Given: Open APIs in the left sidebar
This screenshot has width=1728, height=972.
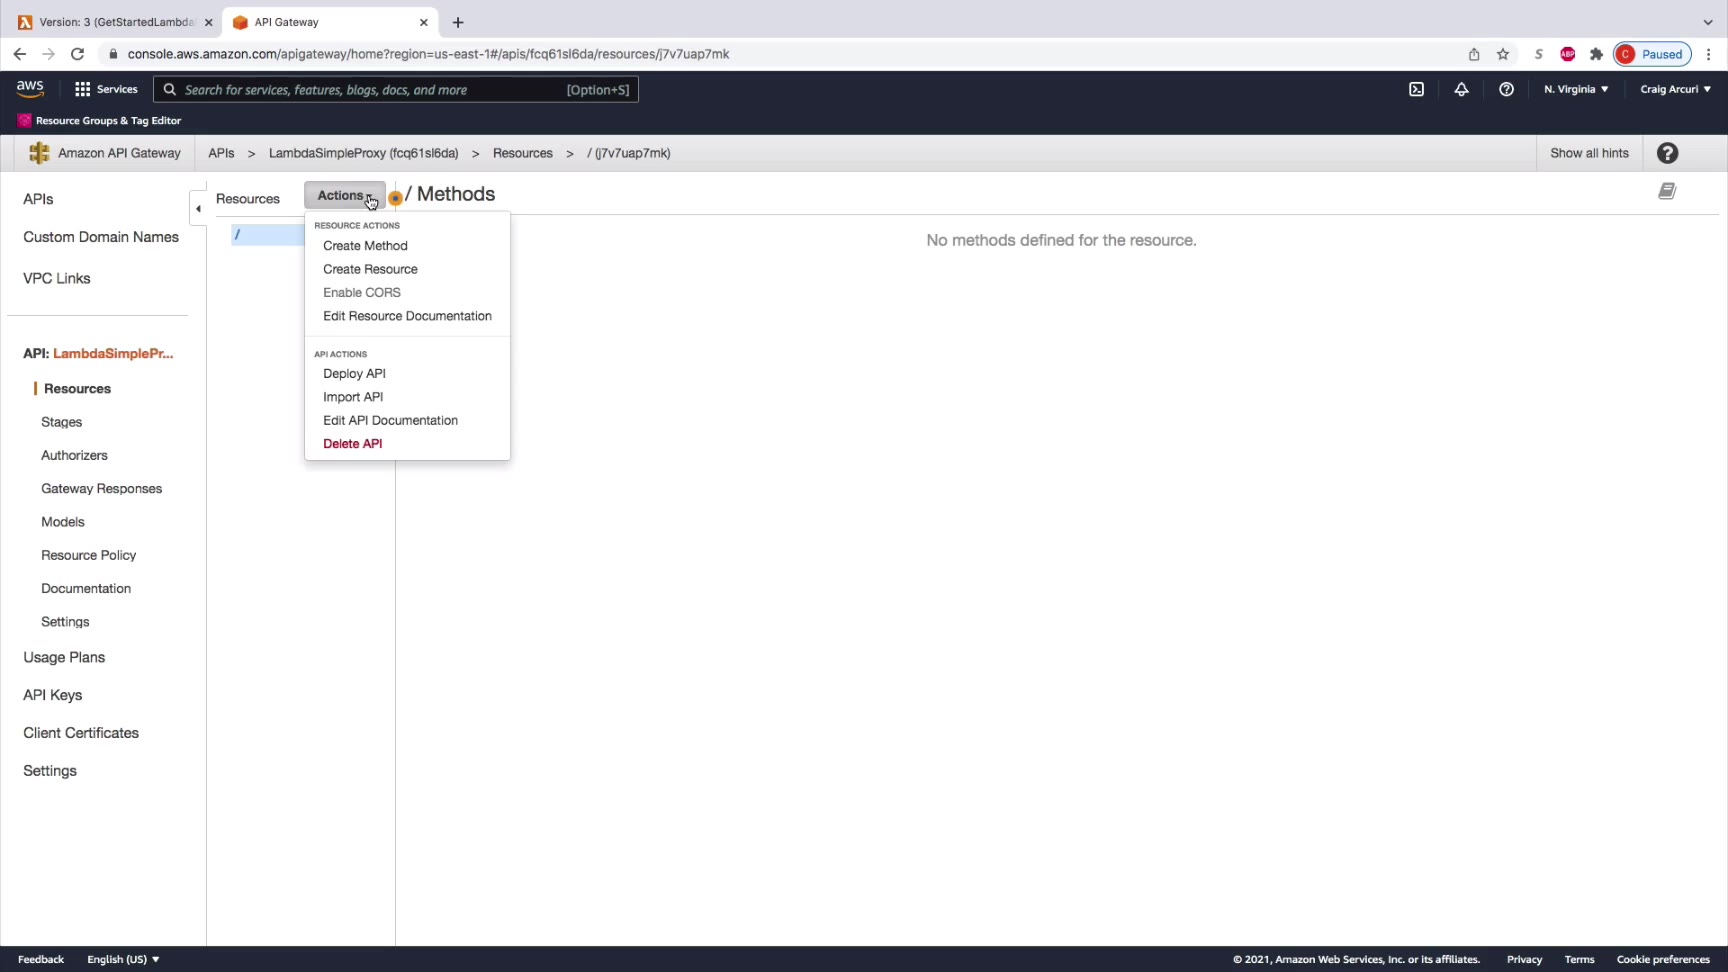Looking at the screenshot, I should pos(38,199).
